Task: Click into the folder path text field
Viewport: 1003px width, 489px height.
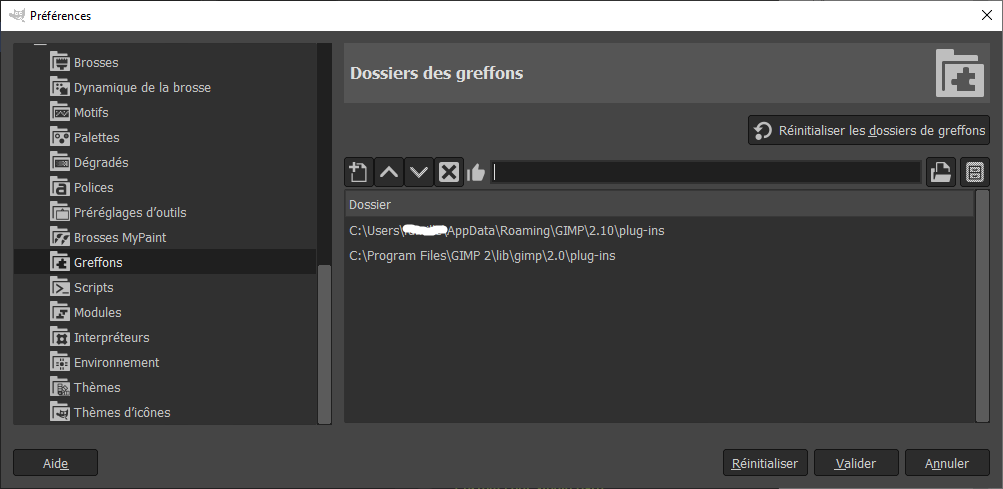Action: [706, 172]
